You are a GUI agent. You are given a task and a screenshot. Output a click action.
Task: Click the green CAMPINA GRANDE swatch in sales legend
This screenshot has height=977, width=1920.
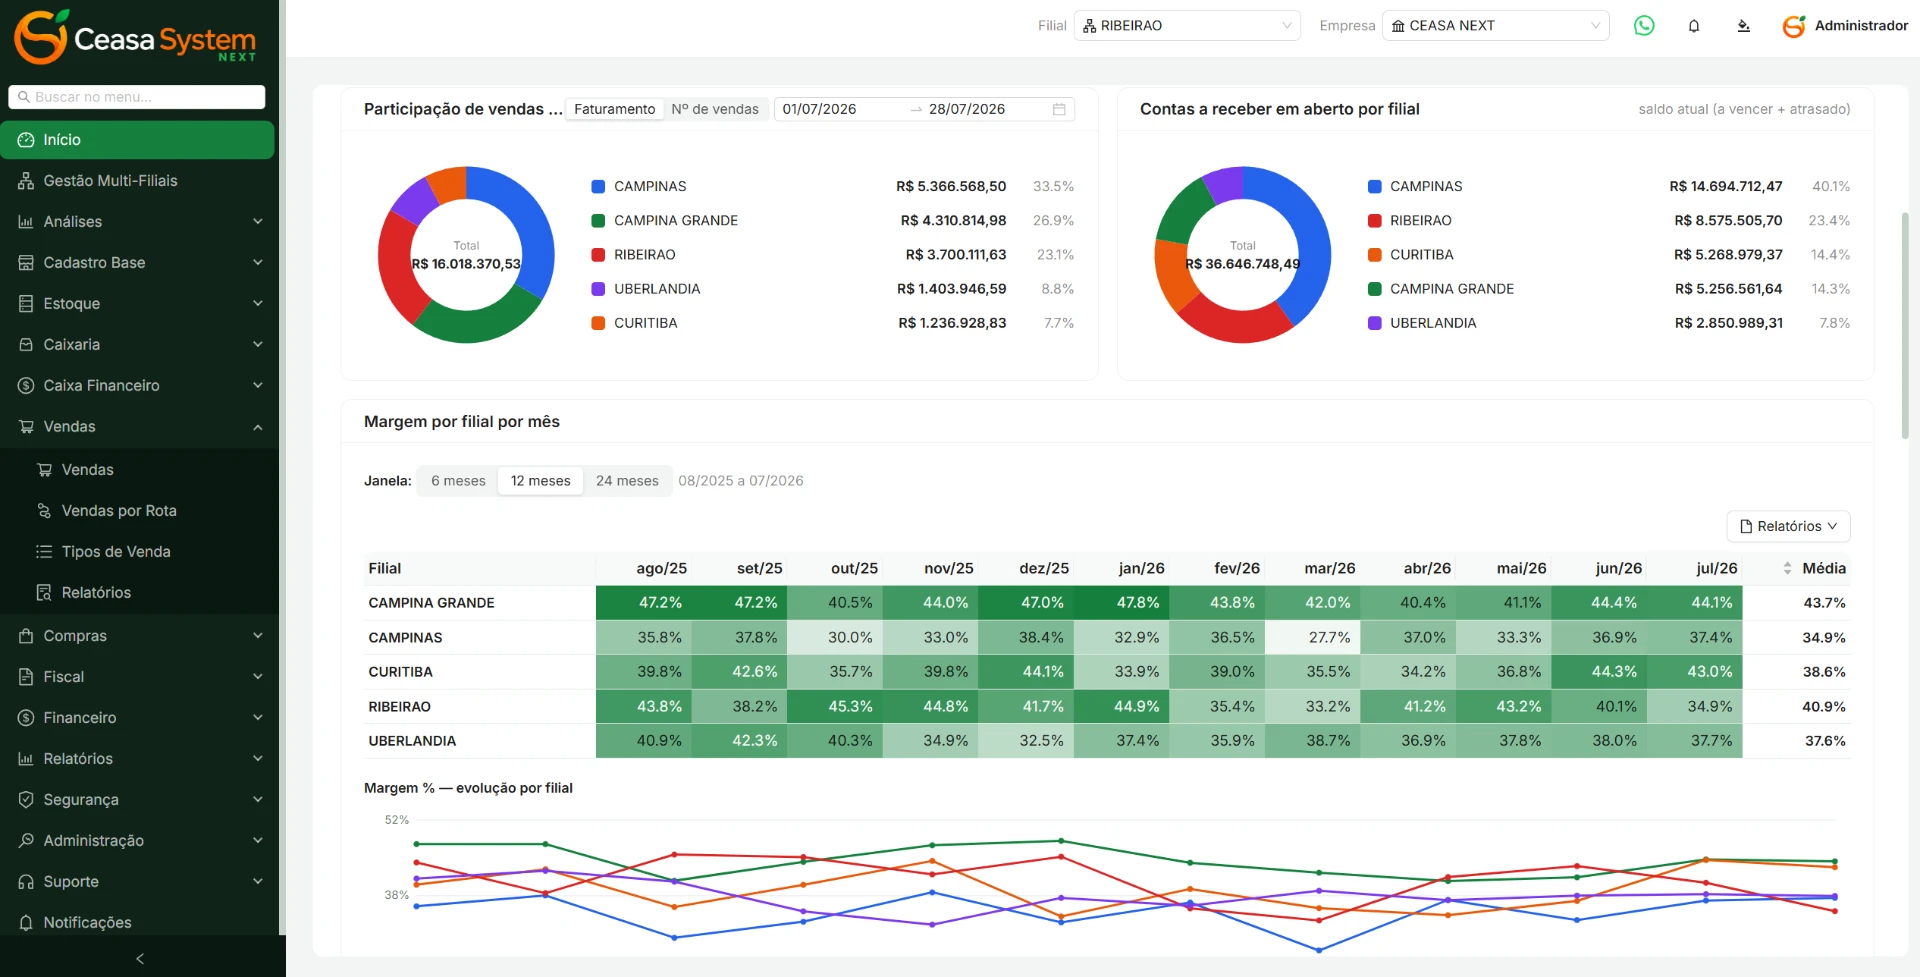pyautogui.click(x=598, y=221)
